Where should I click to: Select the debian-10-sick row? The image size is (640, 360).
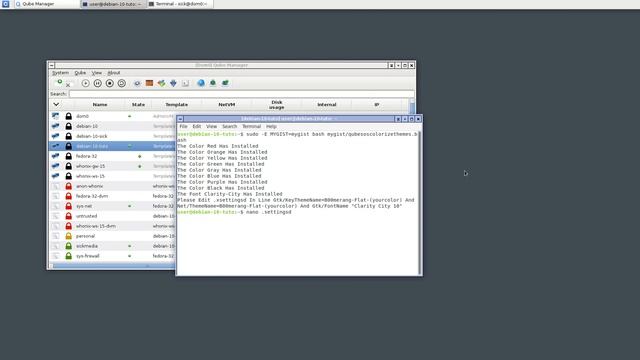click(113, 136)
